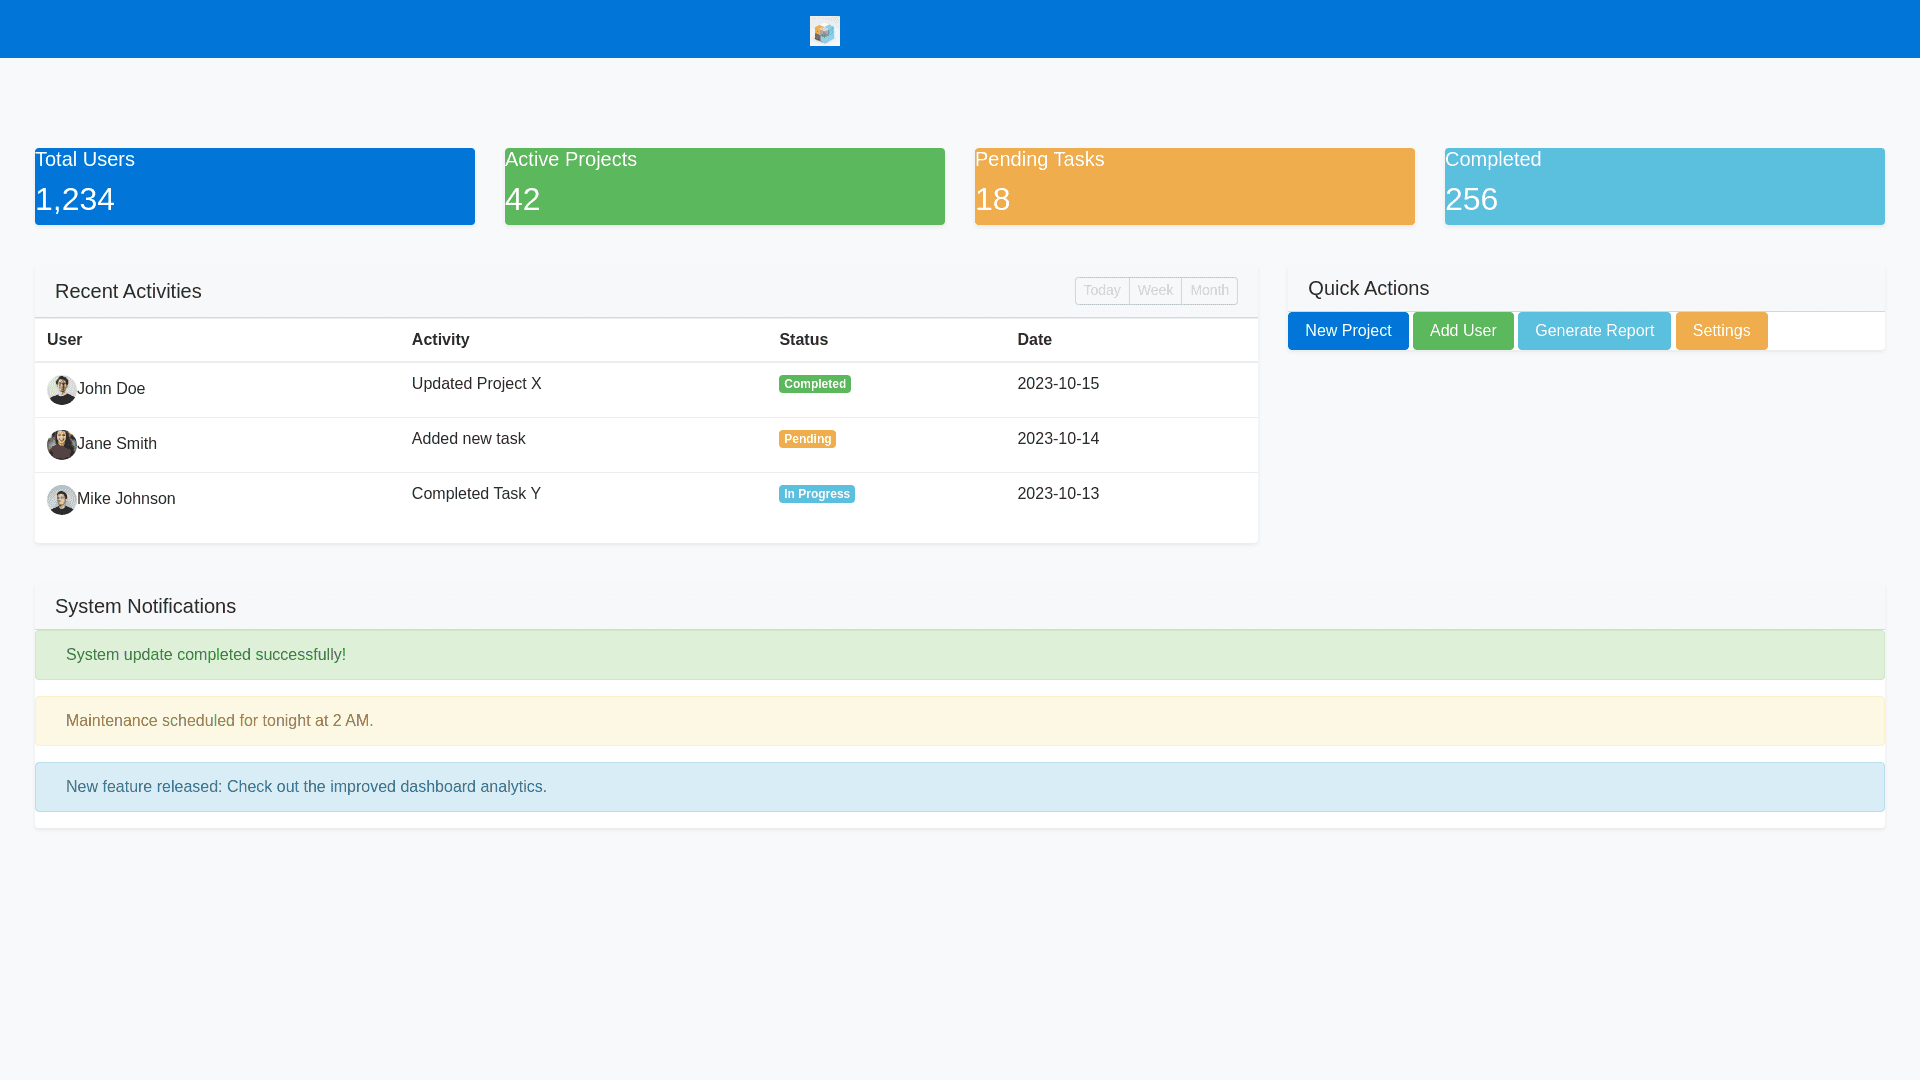
Task: Click Jane Smith's avatar picture
Action: (x=61, y=444)
